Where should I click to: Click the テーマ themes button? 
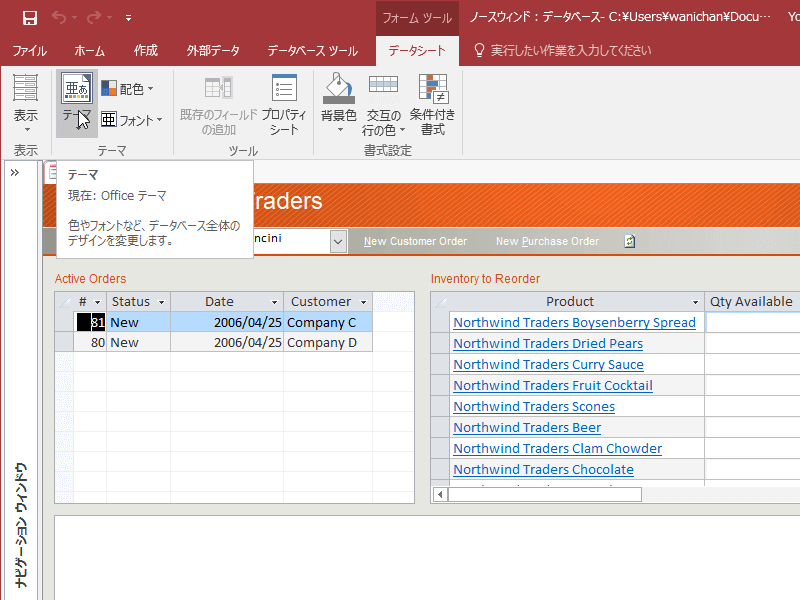[77, 103]
